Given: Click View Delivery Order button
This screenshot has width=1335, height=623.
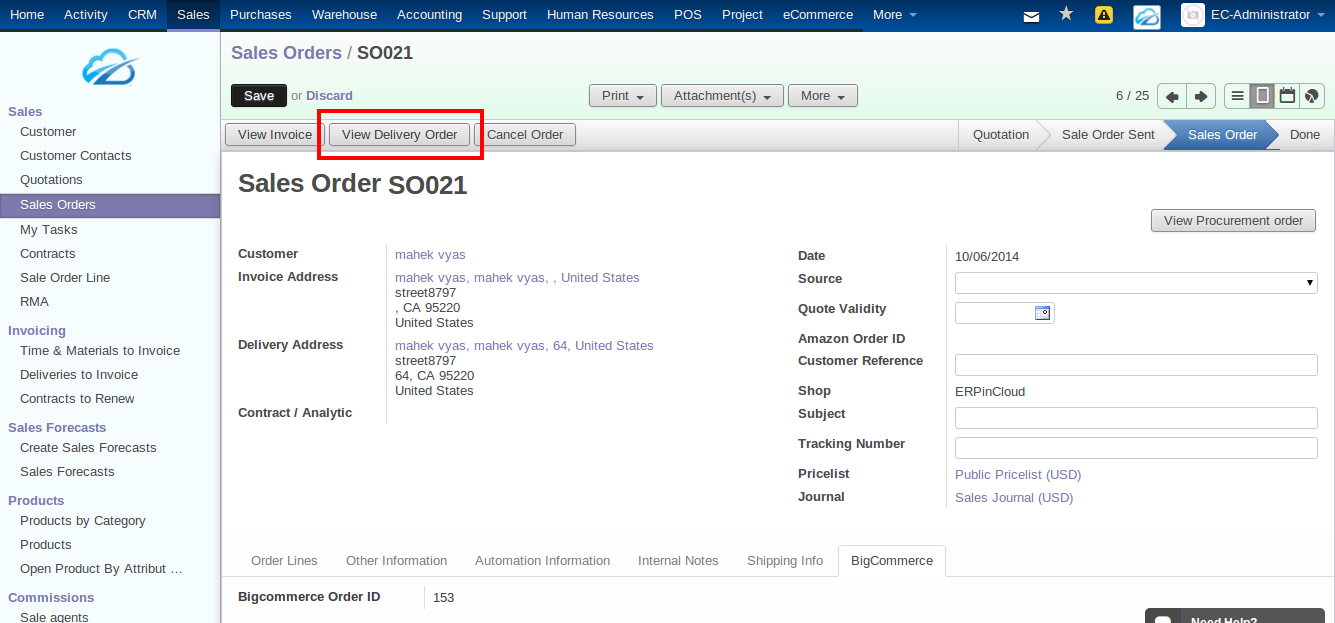Looking at the screenshot, I should [x=399, y=133].
